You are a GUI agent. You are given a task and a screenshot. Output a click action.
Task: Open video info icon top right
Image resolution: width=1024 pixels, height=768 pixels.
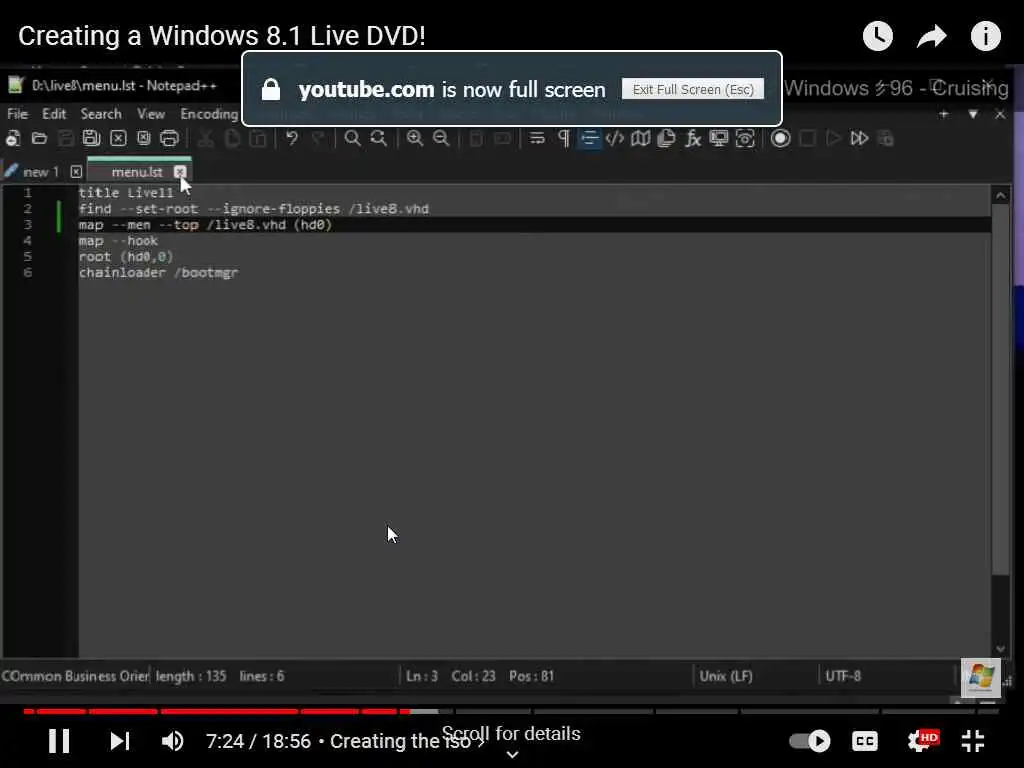(x=985, y=36)
